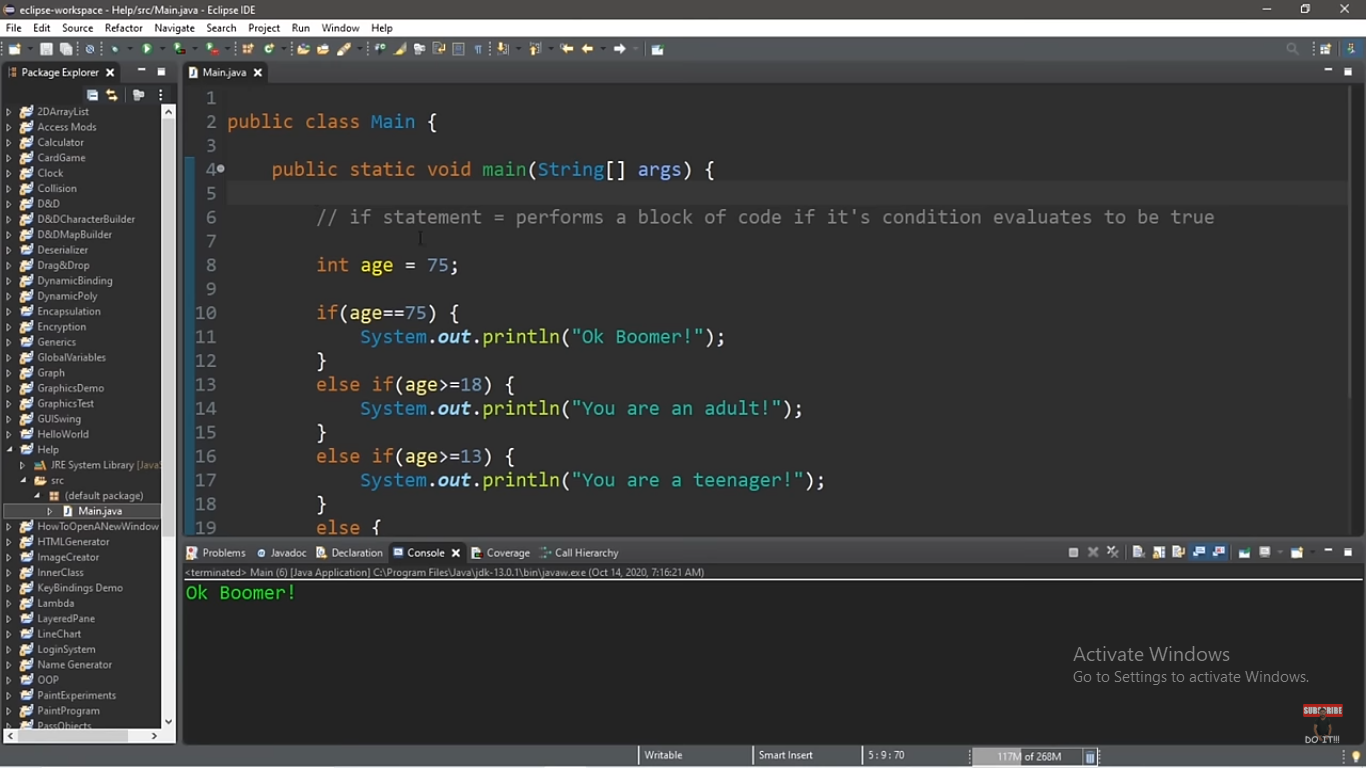
Task: Click the Smart Insert status bar field
Action: click(x=786, y=755)
